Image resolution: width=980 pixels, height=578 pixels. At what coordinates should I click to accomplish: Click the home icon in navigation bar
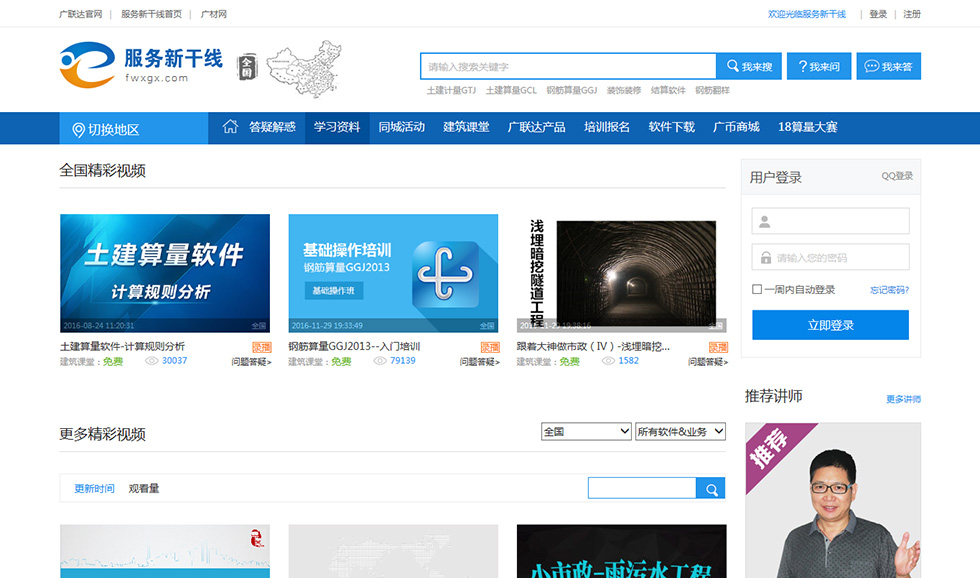coord(230,127)
